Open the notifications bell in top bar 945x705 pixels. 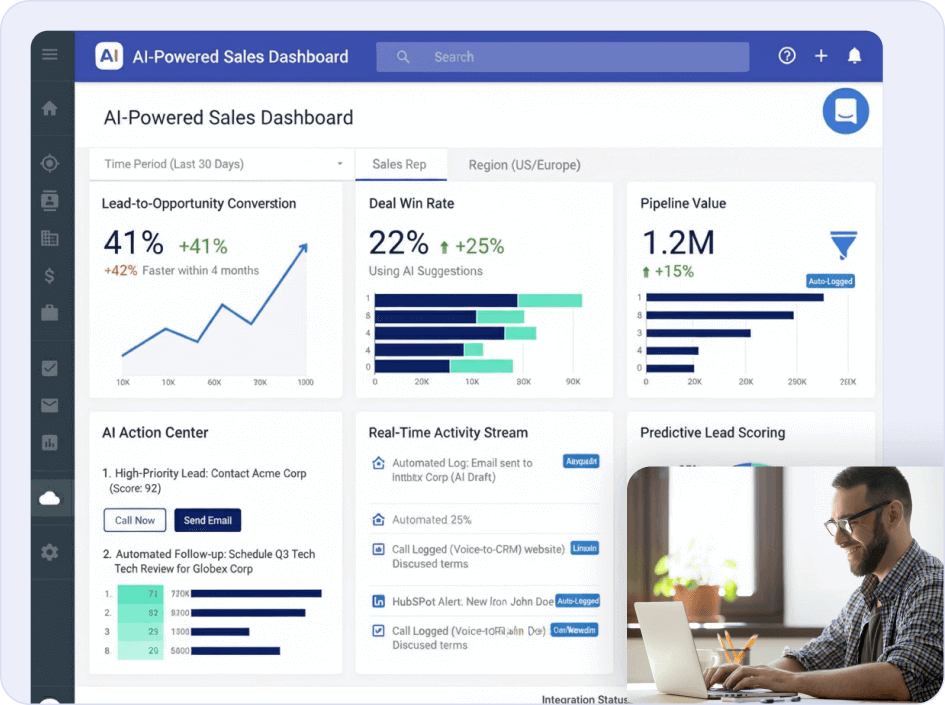coord(855,56)
